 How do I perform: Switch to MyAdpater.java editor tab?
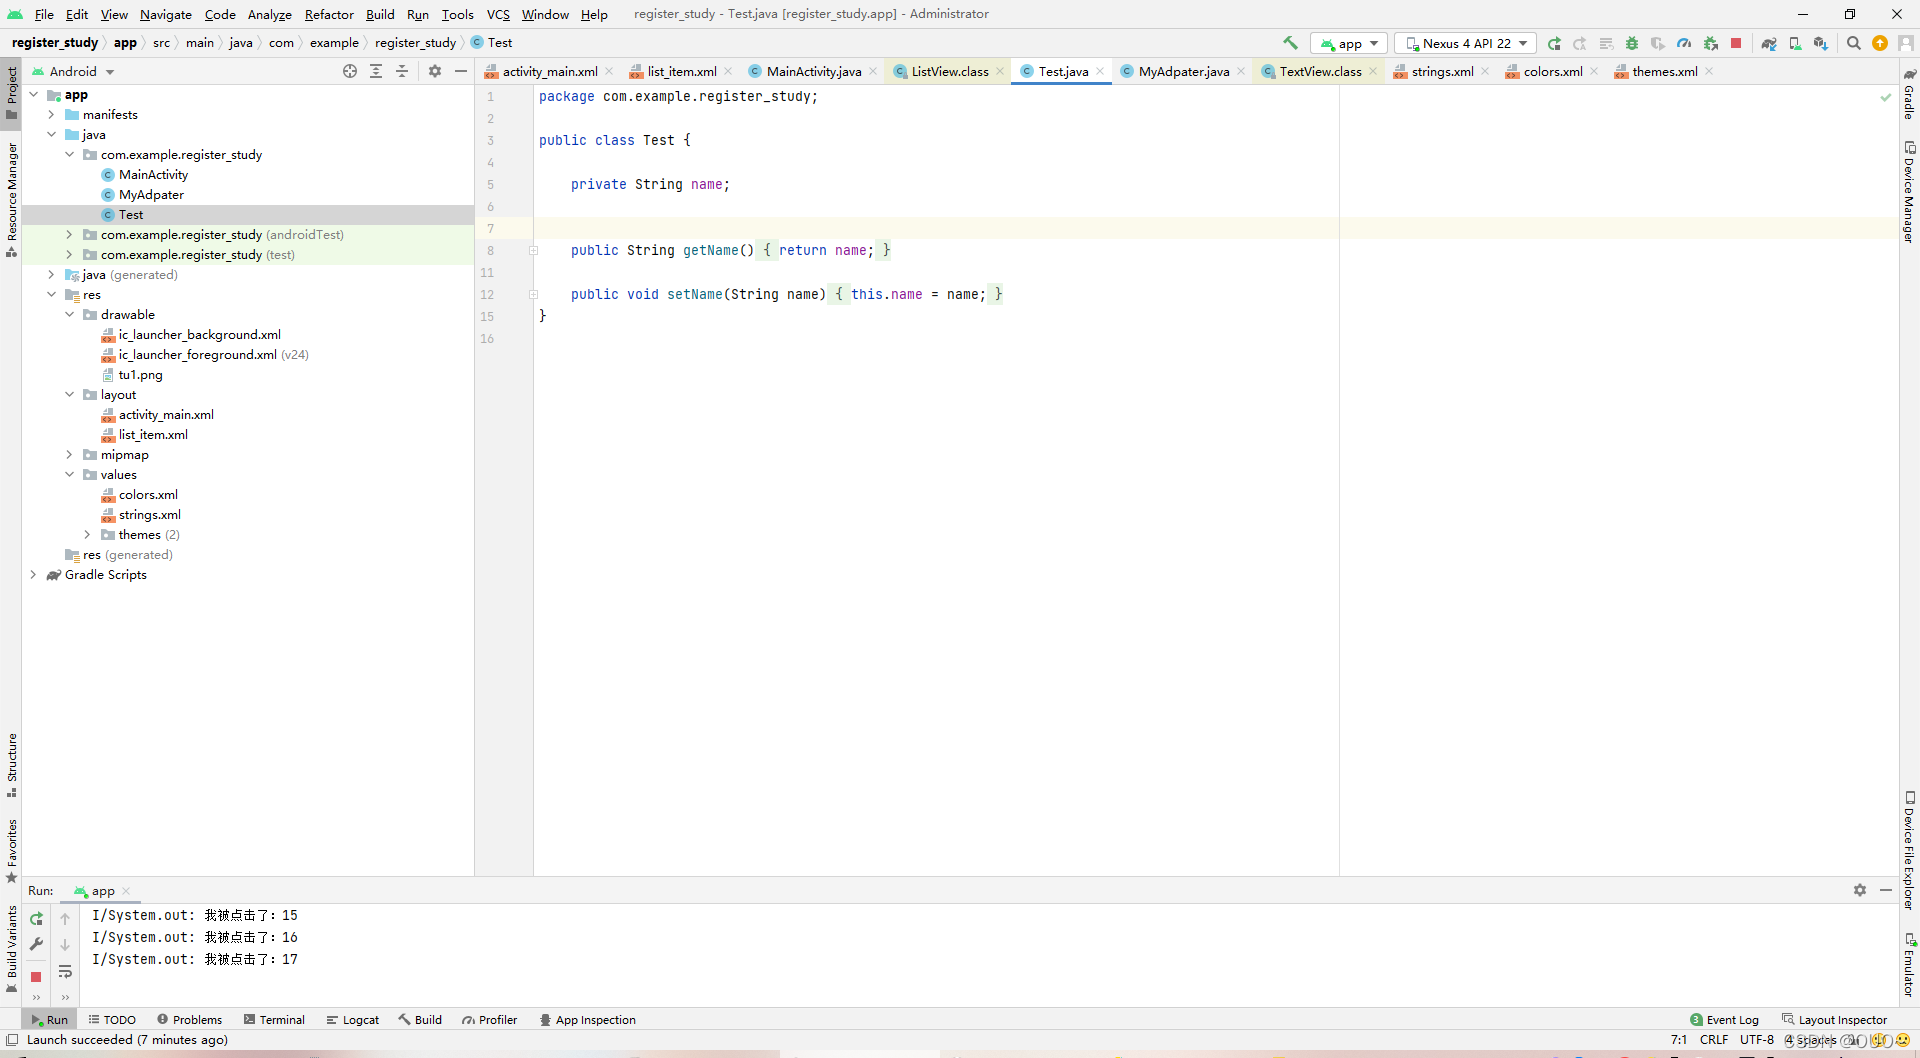click(x=1183, y=71)
